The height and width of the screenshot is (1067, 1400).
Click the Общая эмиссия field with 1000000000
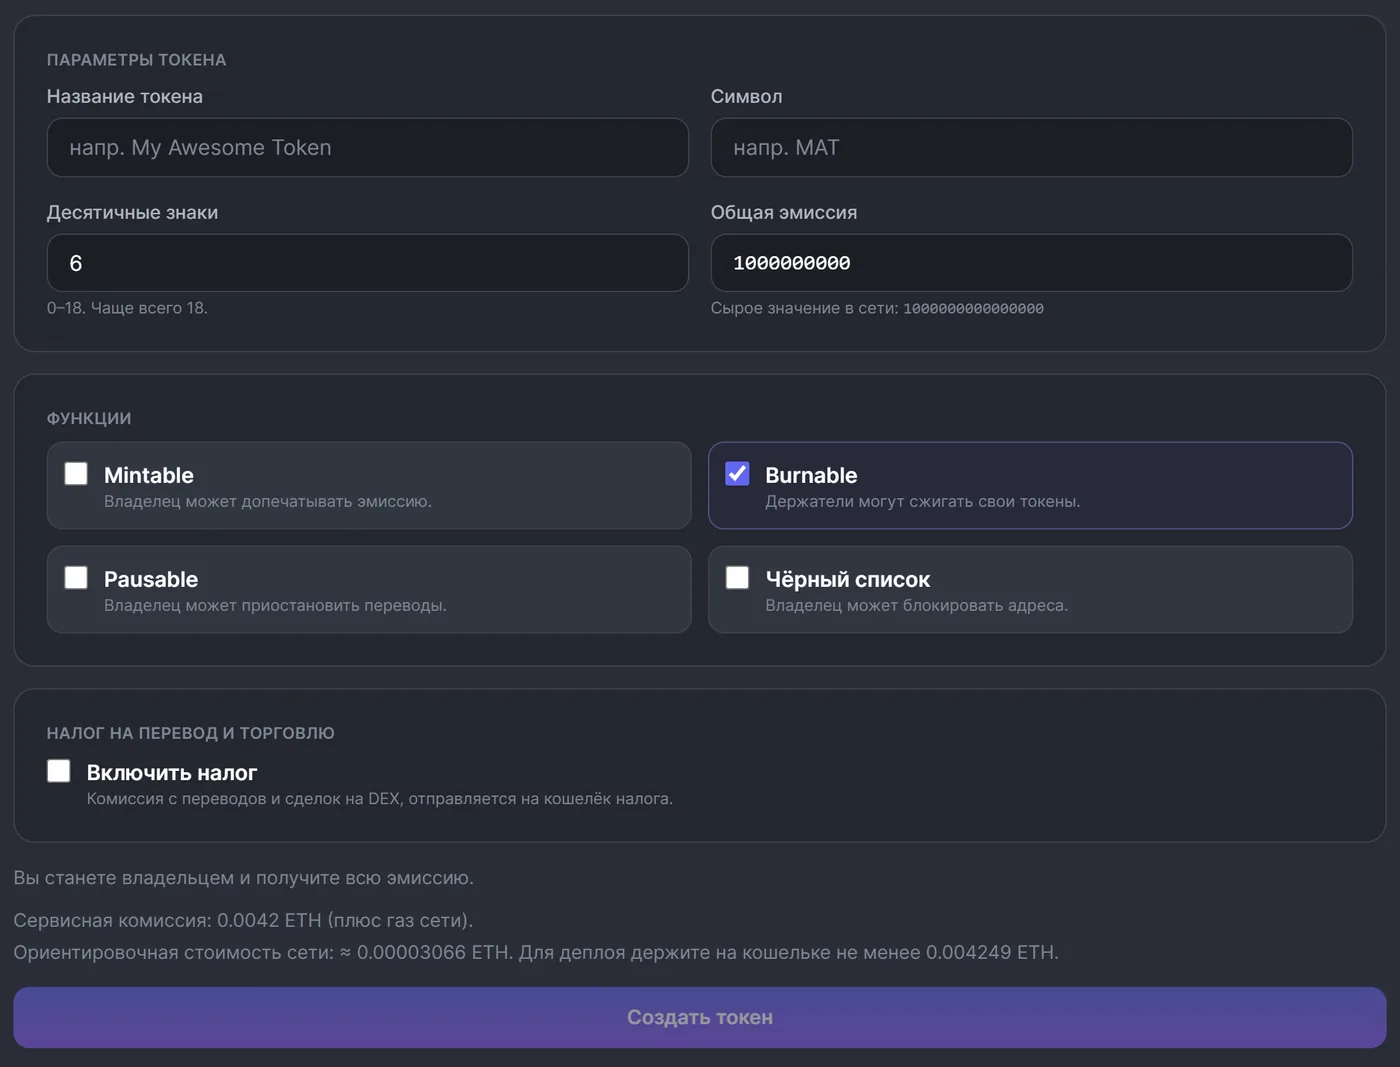[x=1031, y=263]
